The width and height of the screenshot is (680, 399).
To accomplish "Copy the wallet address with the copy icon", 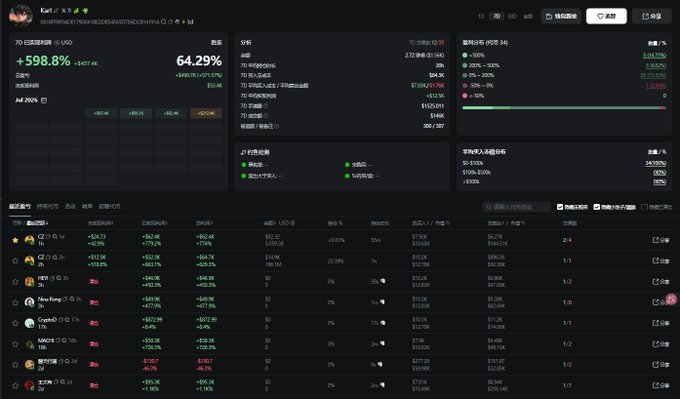I will pyautogui.click(x=170, y=22).
